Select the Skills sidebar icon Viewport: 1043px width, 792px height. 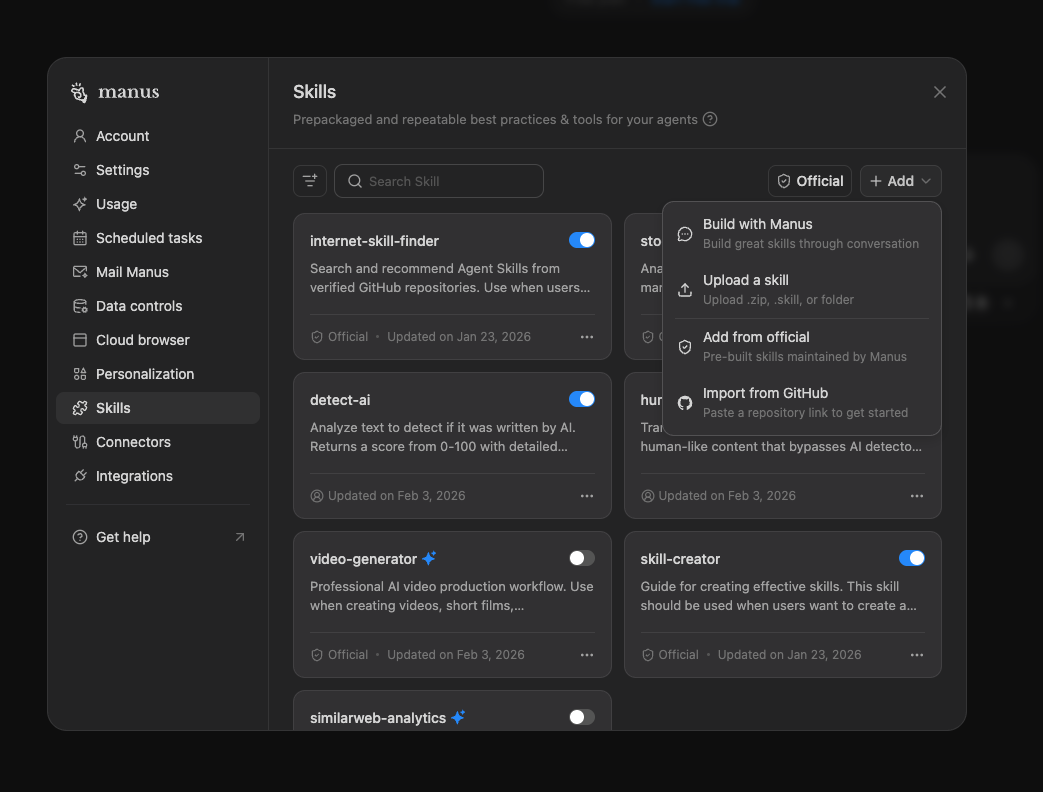[80, 408]
